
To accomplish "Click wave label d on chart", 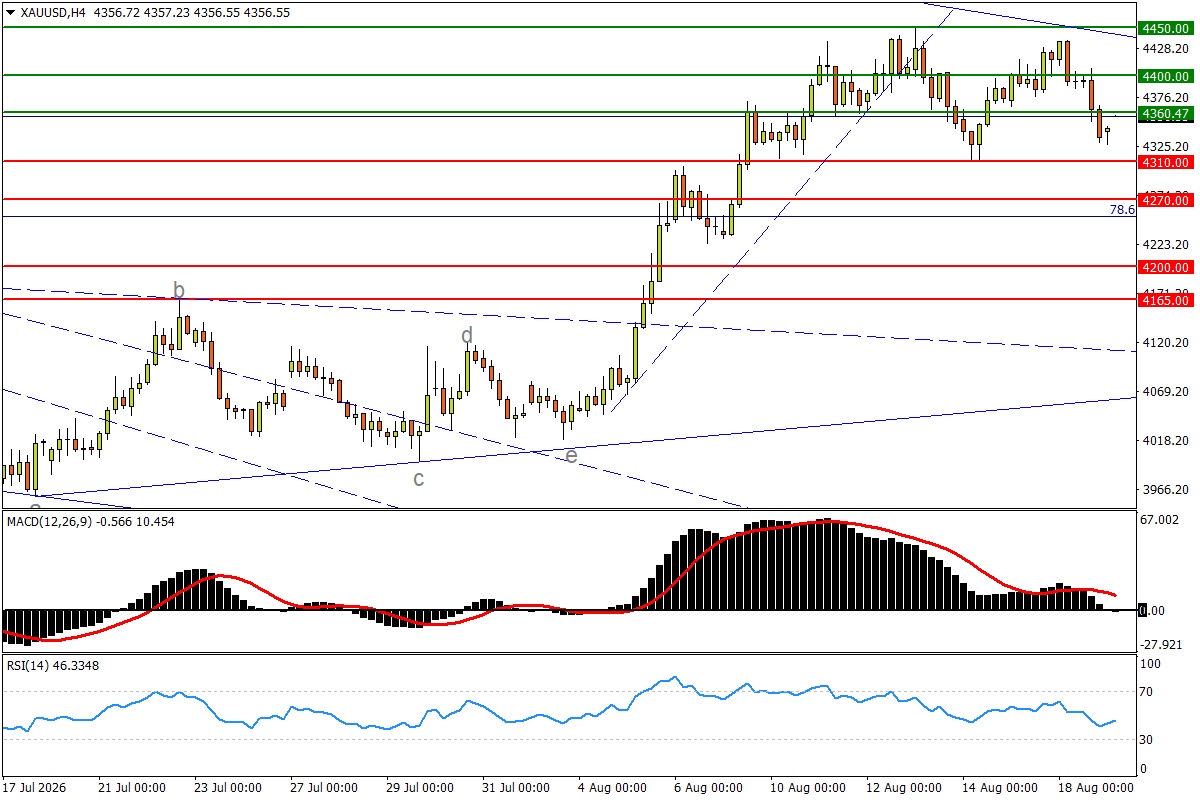I will point(467,334).
